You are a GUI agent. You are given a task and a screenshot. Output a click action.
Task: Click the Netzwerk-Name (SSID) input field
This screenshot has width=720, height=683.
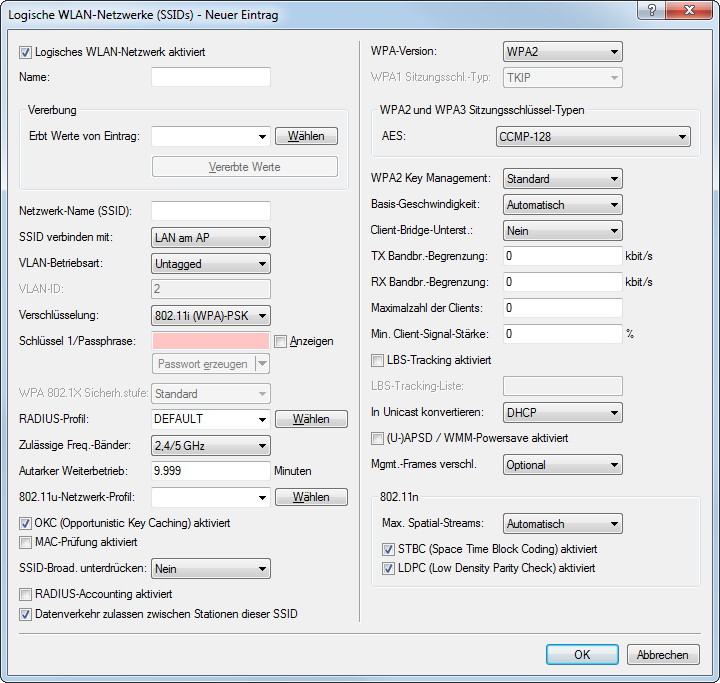point(211,211)
